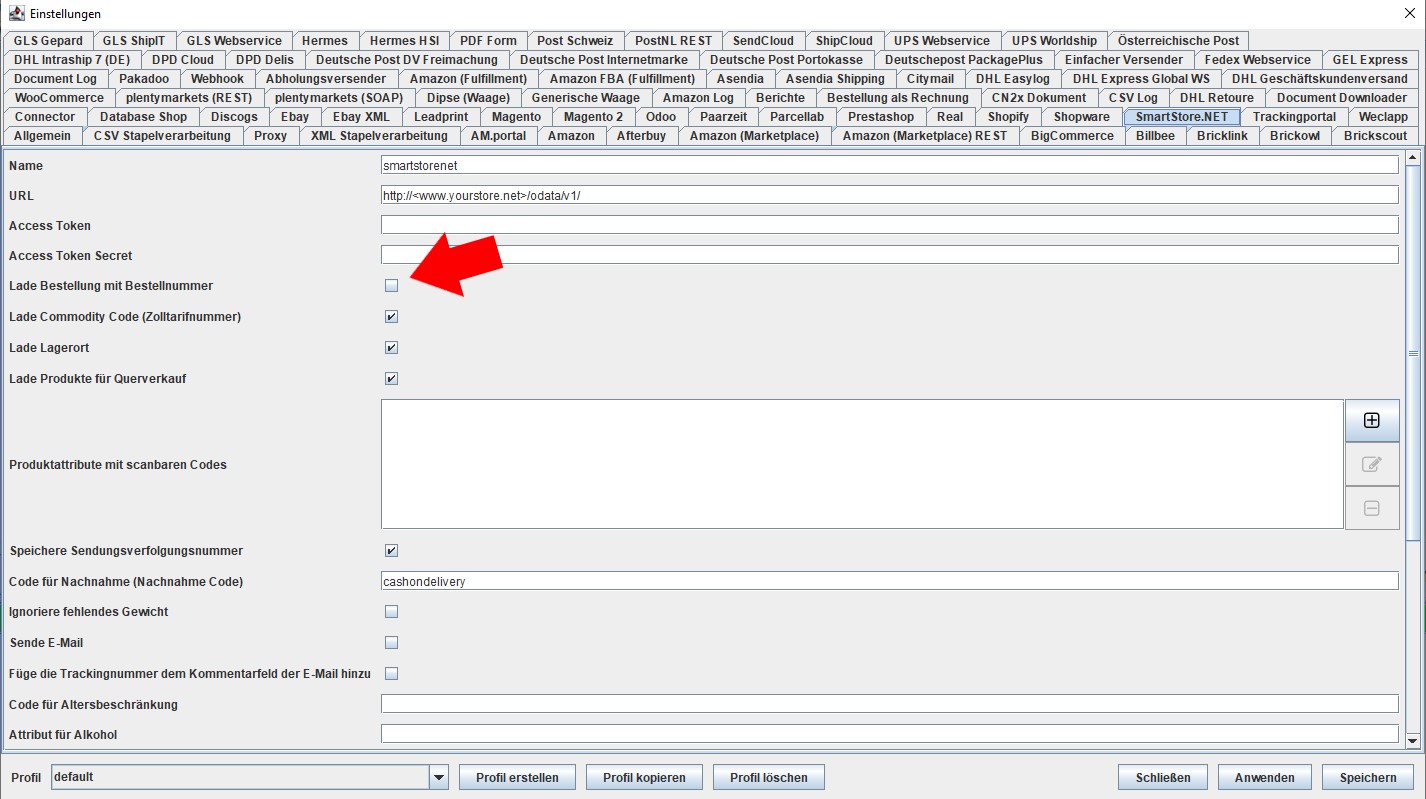The image size is (1426, 799).
Task: Click the Attribut für Alkohol field
Action: [x=889, y=735]
